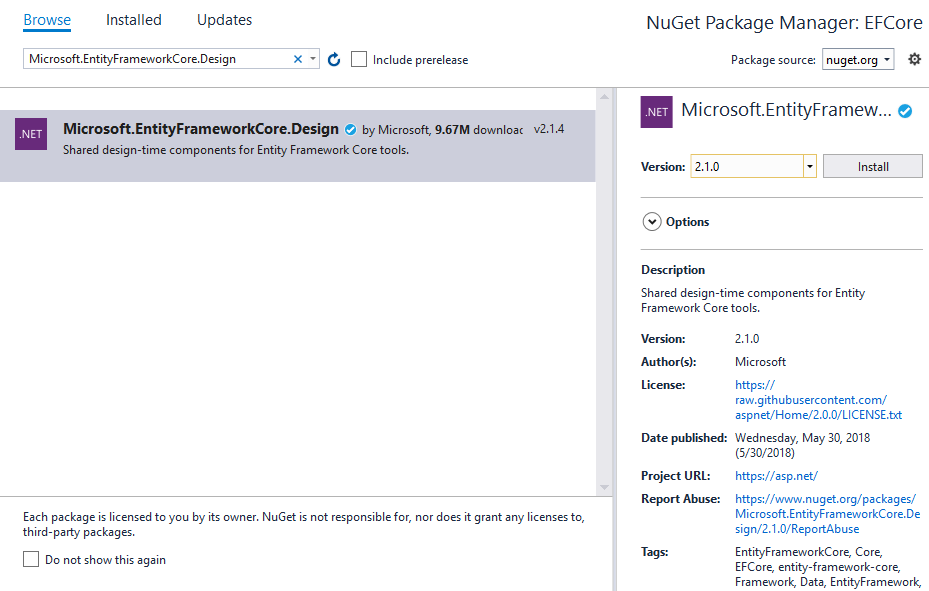Click verified badge beside package name in list

pos(351,130)
